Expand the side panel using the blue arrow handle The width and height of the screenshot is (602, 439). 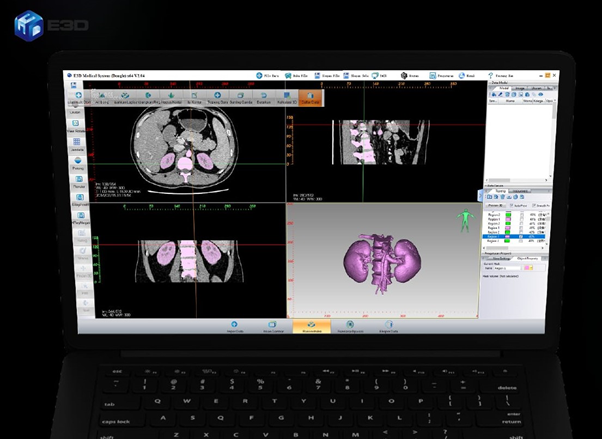(480, 195)
